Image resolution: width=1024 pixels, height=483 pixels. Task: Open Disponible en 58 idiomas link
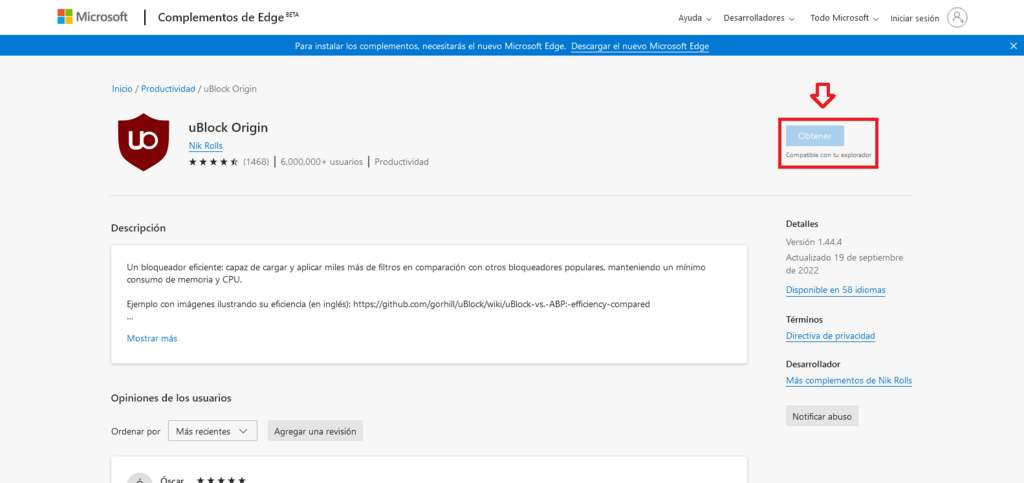click(836, 290)
